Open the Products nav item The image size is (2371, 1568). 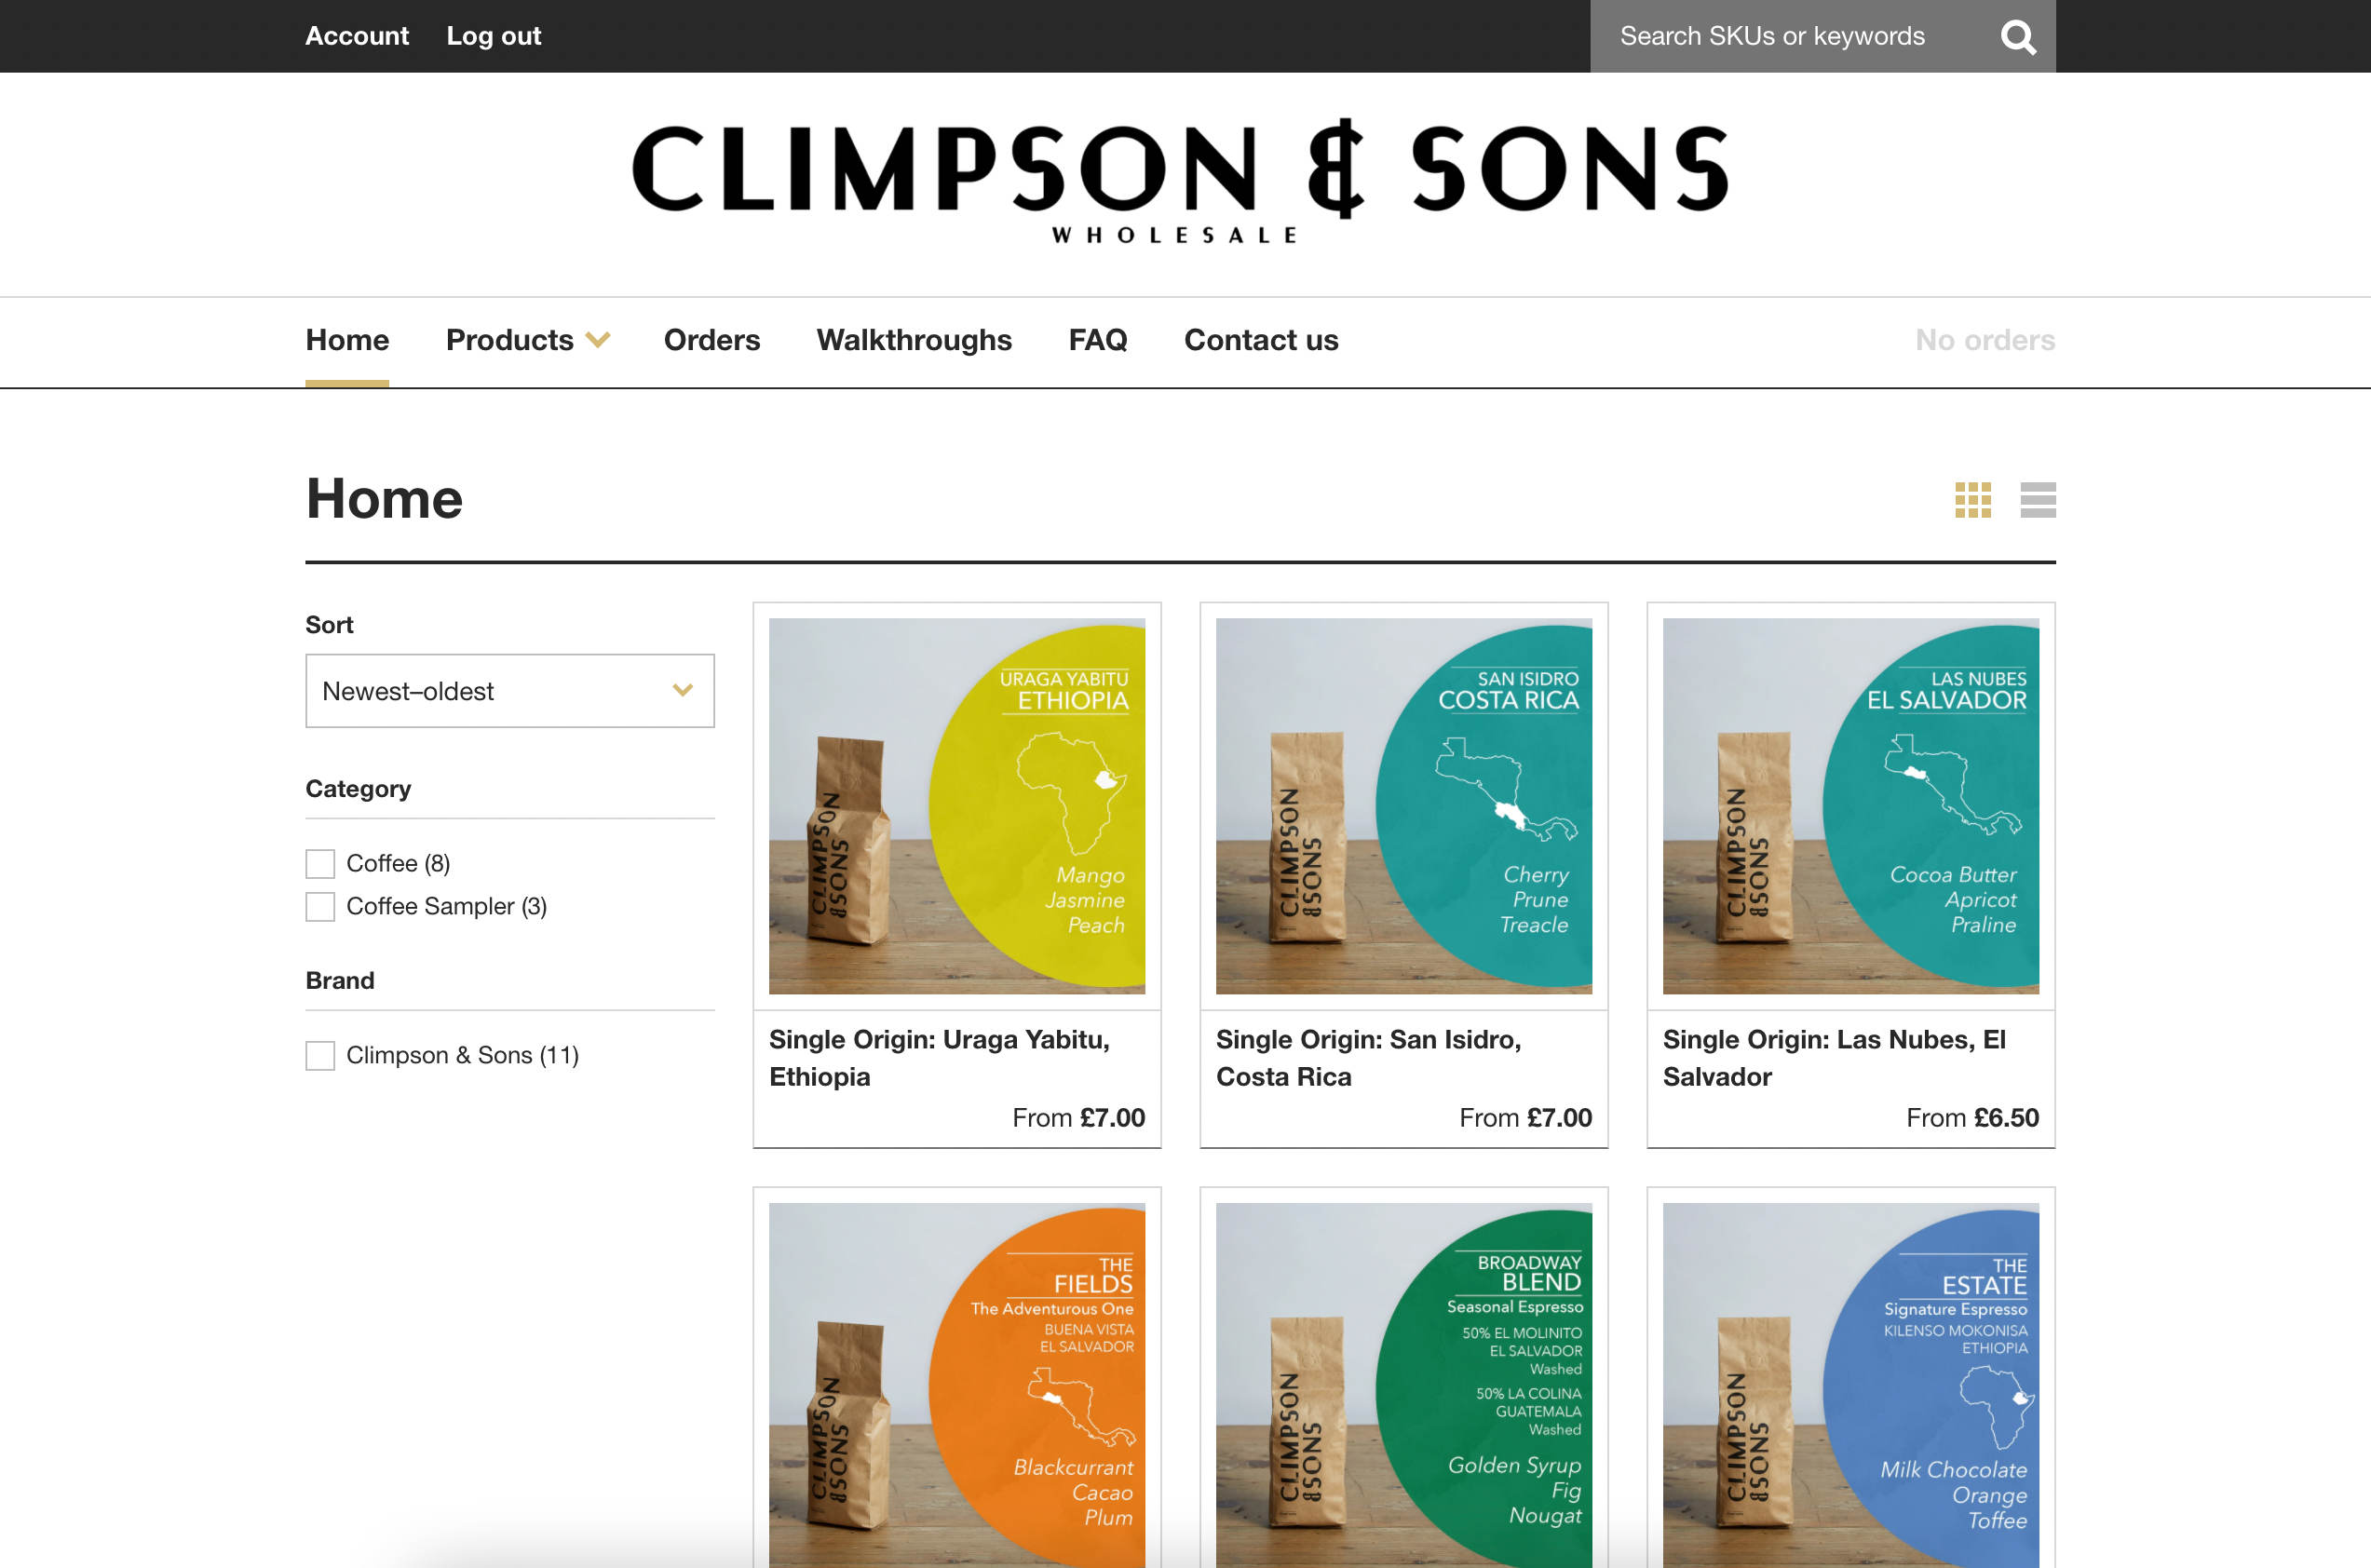pos(510,340)
